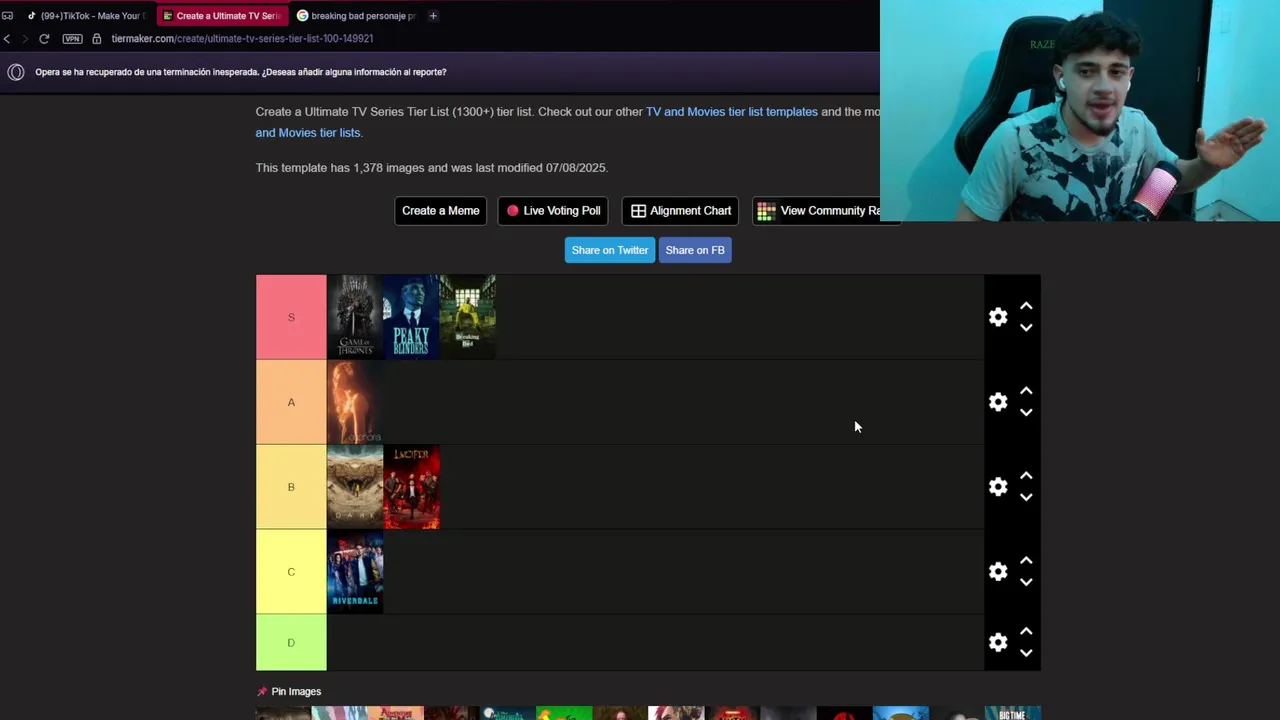1280x720 pixels.
Task: Select the green D tier label
Action: pyautogui.click(x=291, y=643)
